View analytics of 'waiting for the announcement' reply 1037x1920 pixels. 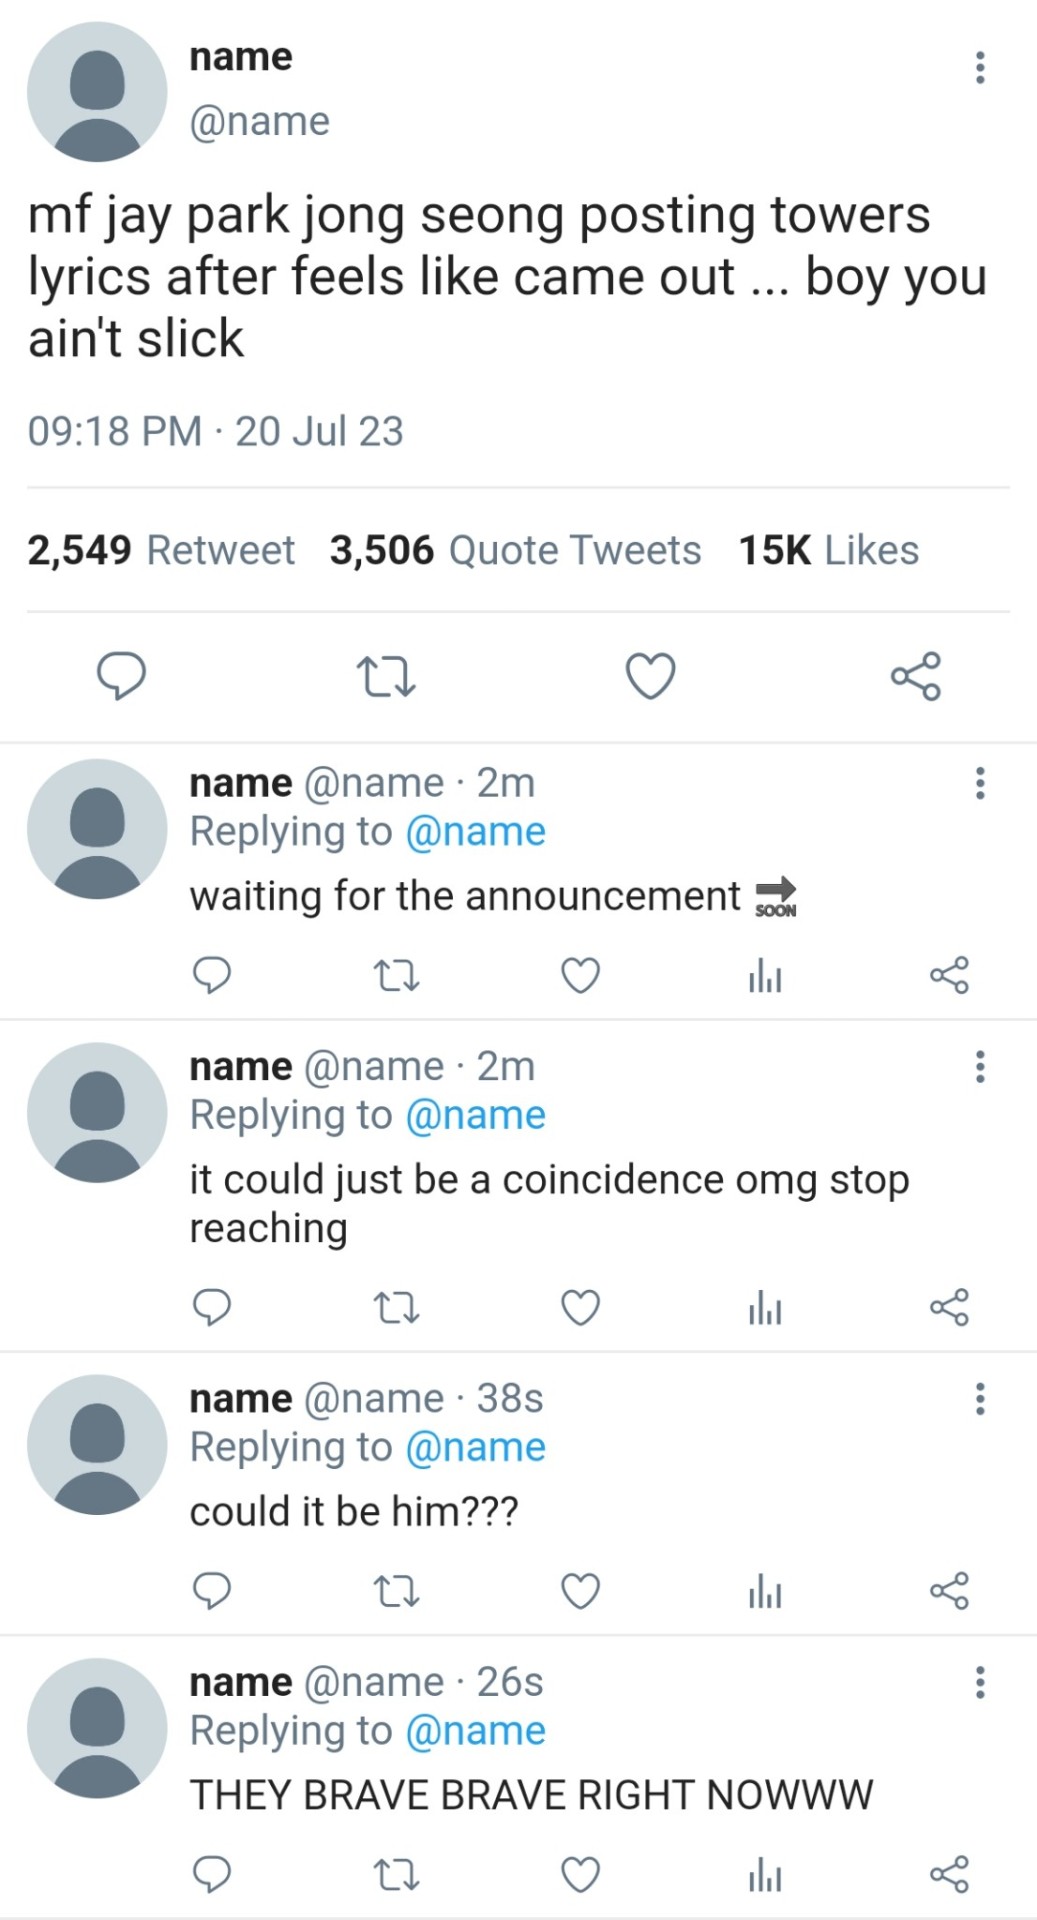(x=765, y=975)
